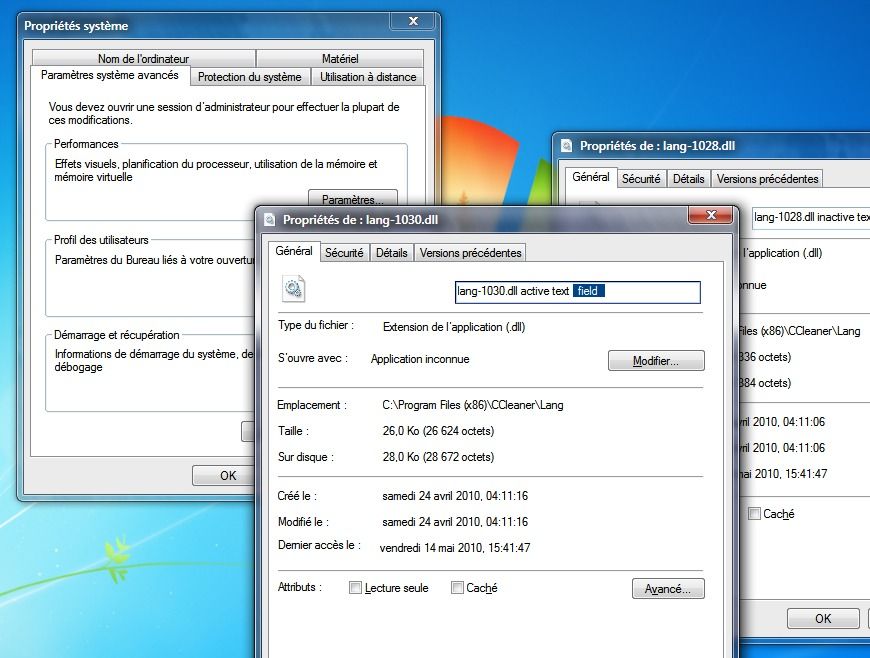The height and width of the screenshot is (658, 870).
Task: Open the Détails tab in lang-1030.dll properties
Action: pos(391,253)
